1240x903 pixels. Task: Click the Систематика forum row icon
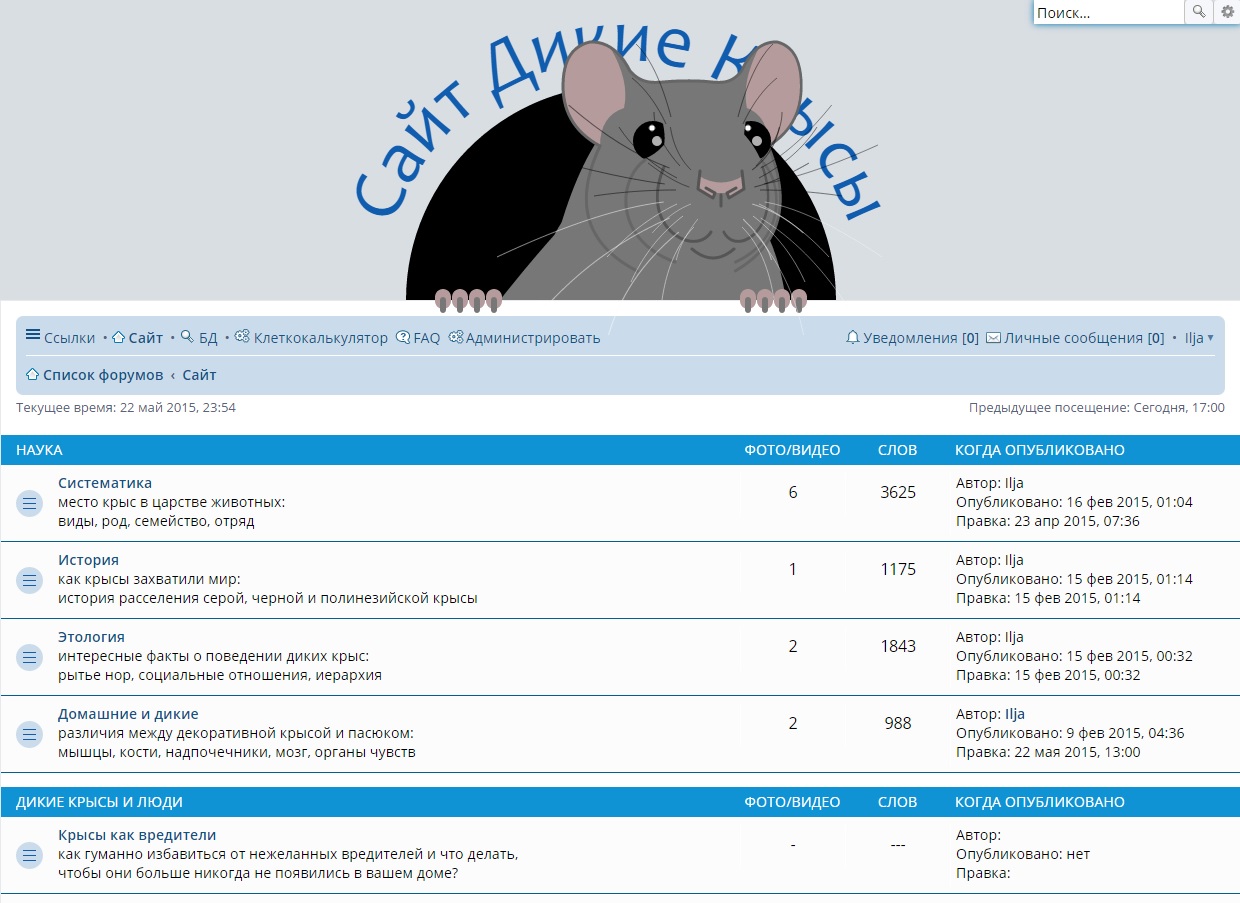click(x=29, y=503)
